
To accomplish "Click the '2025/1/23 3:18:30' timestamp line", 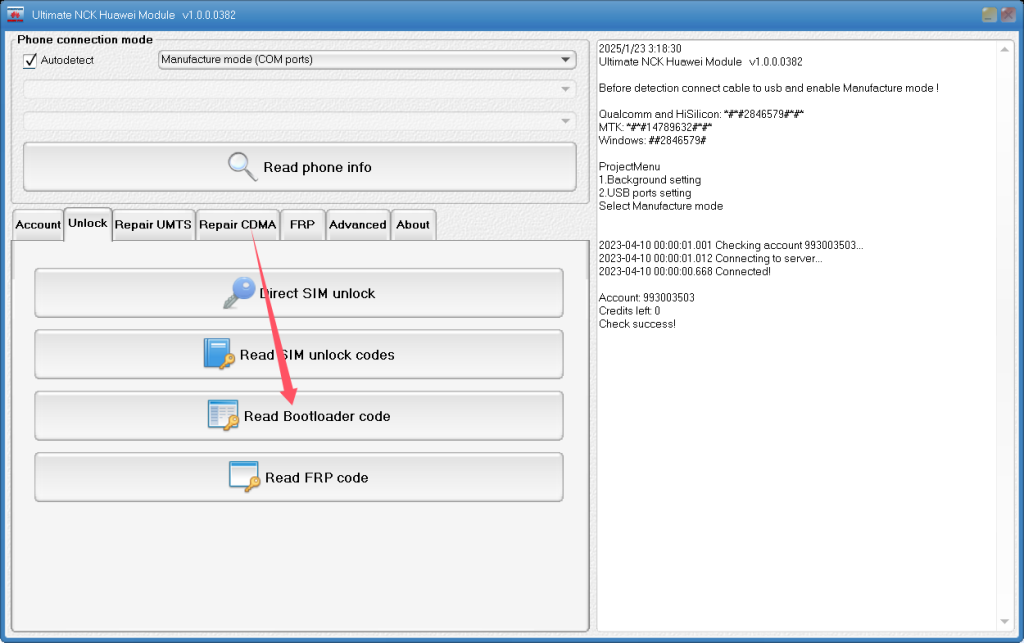I will pos(640,49).
